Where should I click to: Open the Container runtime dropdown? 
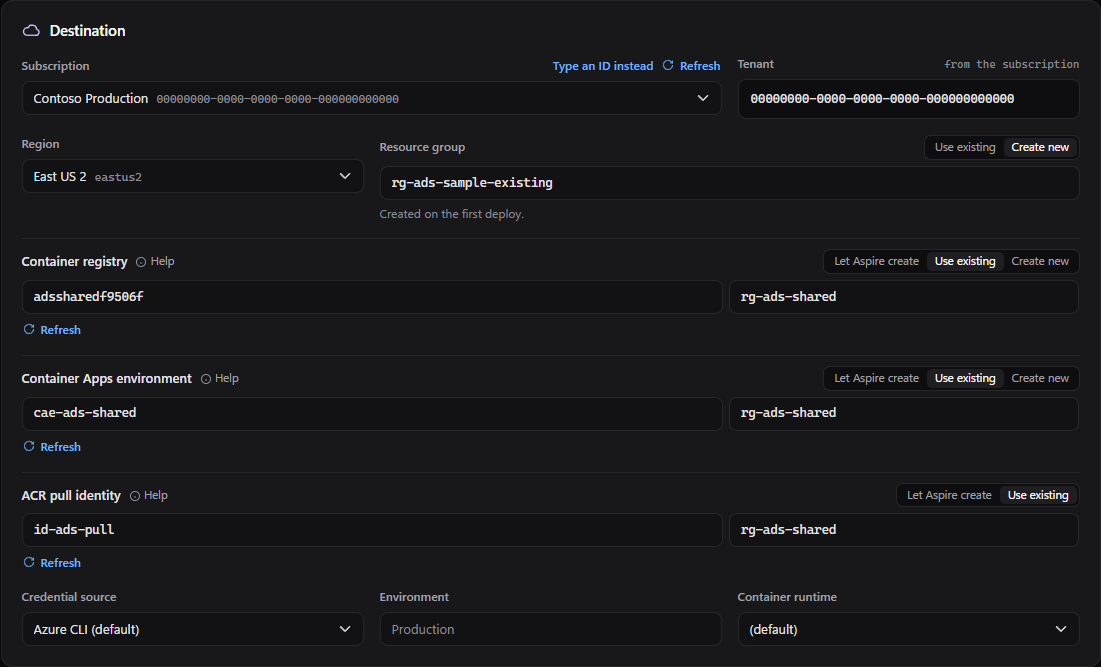(x=908, y=629)
